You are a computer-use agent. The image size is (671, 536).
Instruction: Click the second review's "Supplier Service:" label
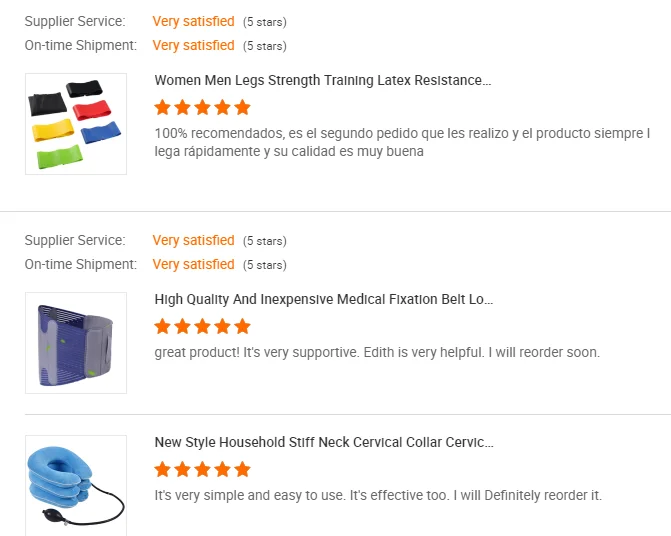[x=75, y=240]
